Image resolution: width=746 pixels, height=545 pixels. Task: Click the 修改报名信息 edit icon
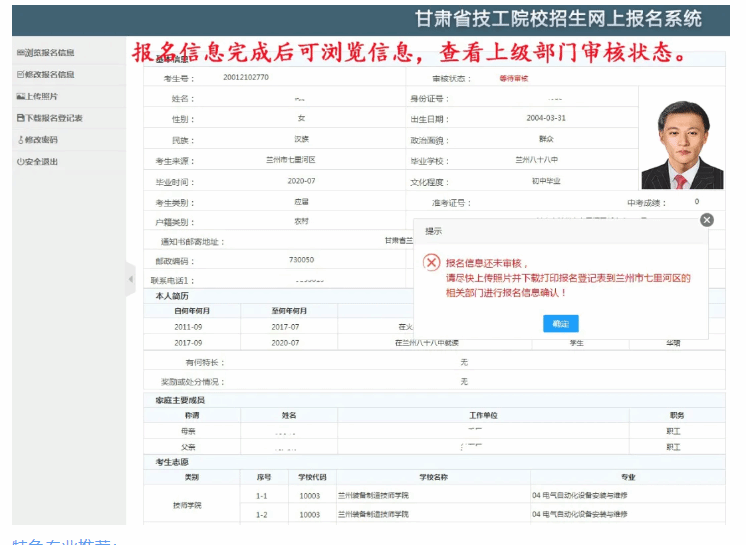(19, 74)
